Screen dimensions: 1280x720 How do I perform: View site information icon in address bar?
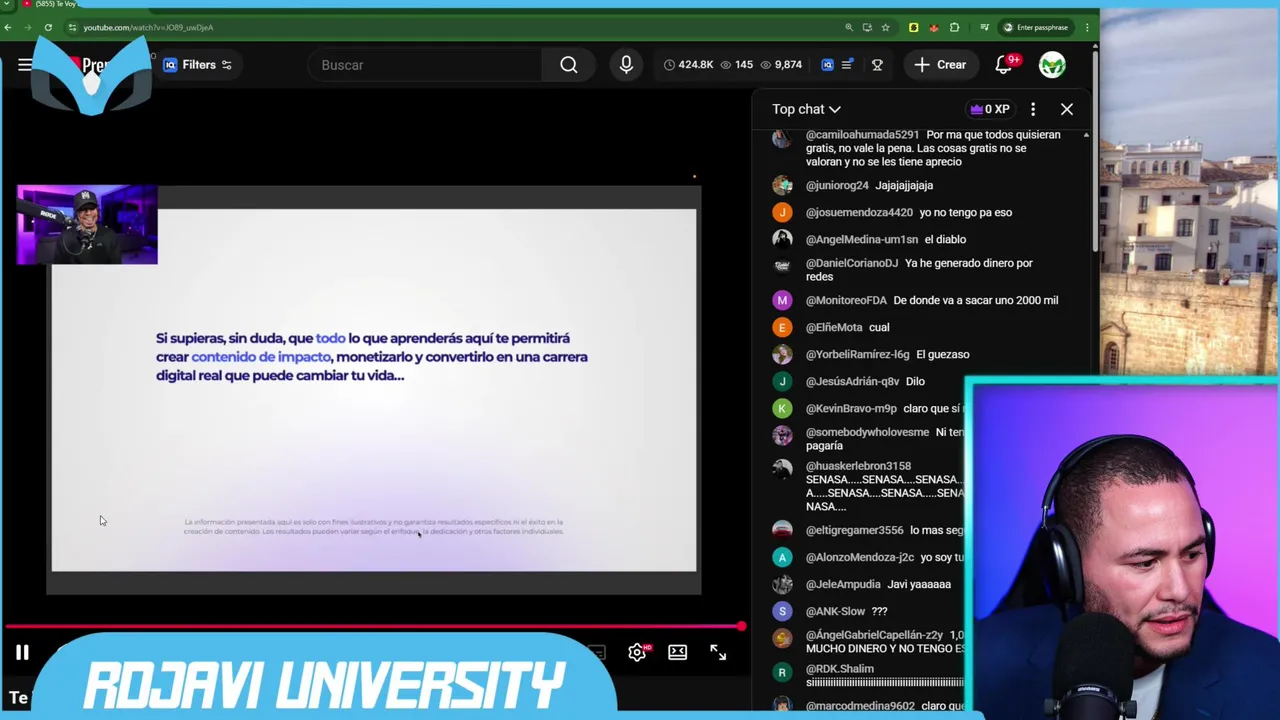click(72, 27)
